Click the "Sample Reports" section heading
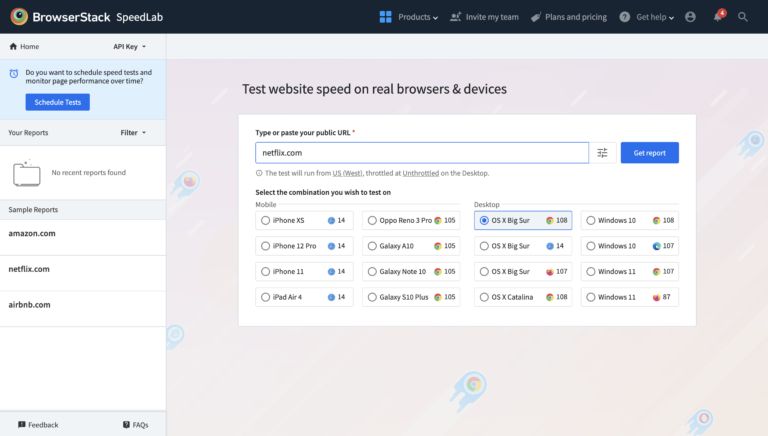This screenshot has height=436, width=768. tap(33, 210)
